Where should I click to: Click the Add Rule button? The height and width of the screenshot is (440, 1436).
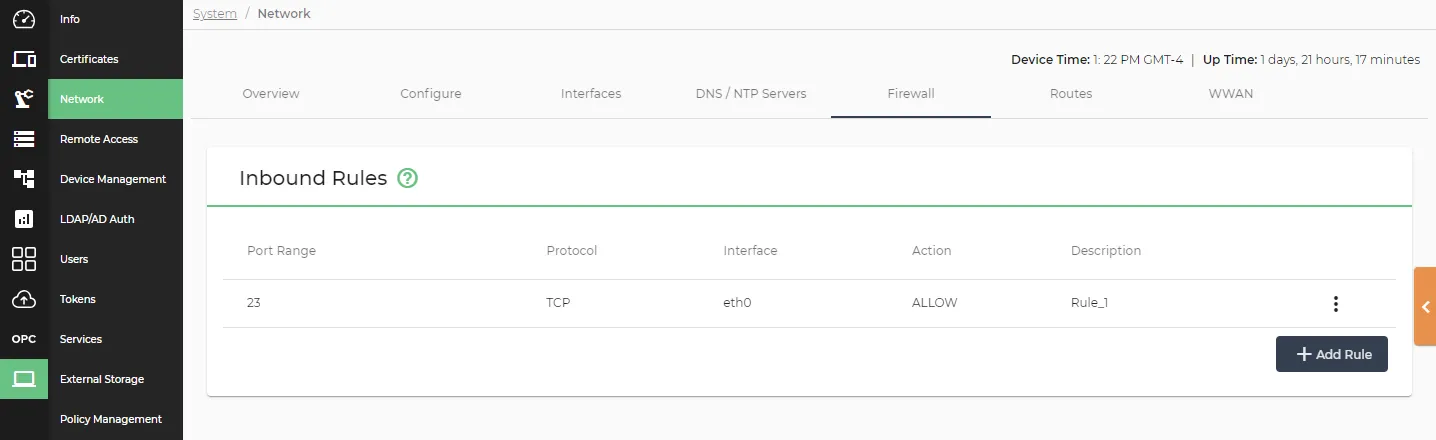(x=1332, y=354)
